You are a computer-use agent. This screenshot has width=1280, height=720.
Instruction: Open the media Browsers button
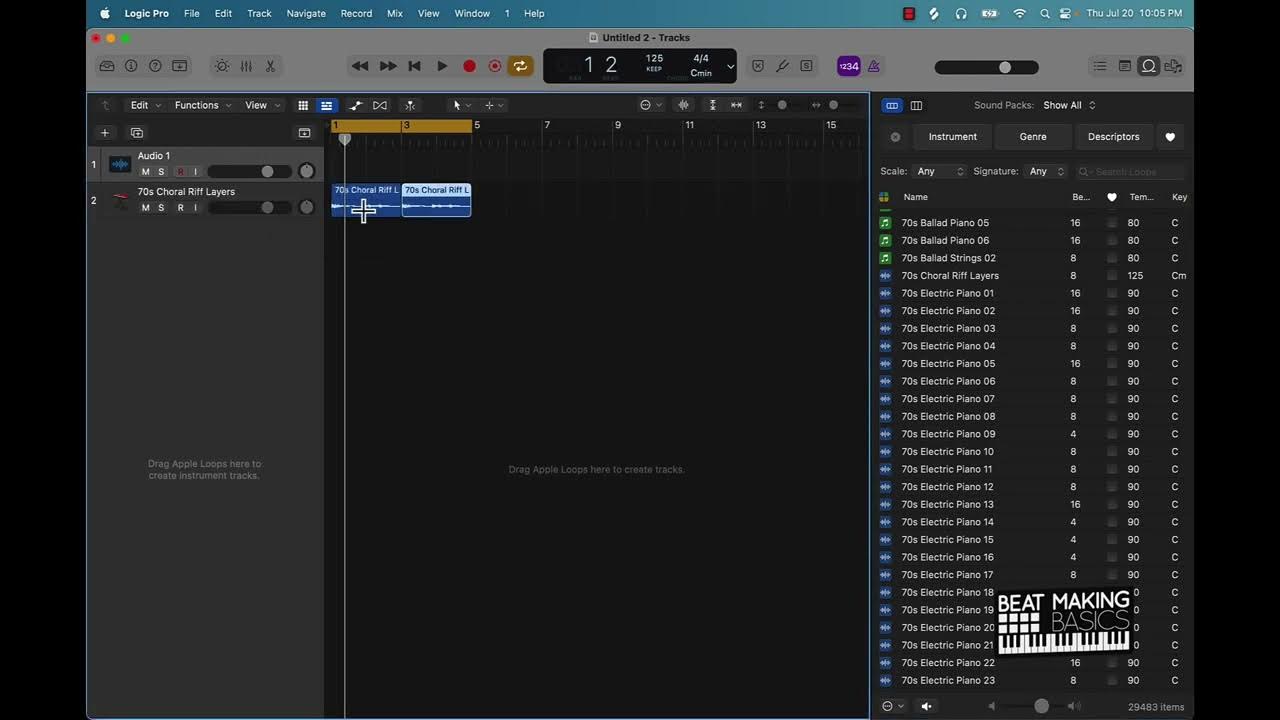1173,66
